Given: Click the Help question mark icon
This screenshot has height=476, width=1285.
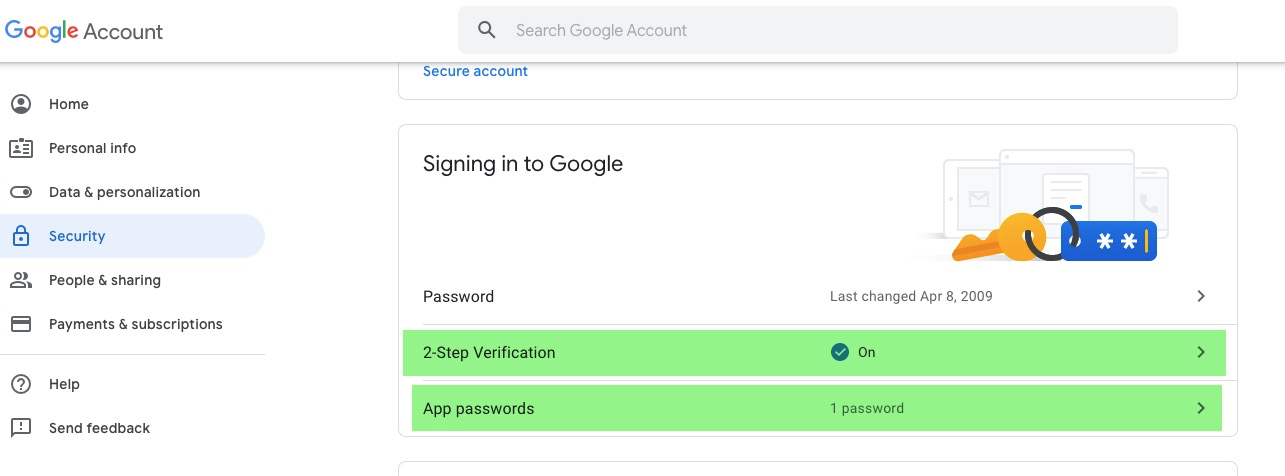Looking at the screenshot, I should click(x=20, y=384).
